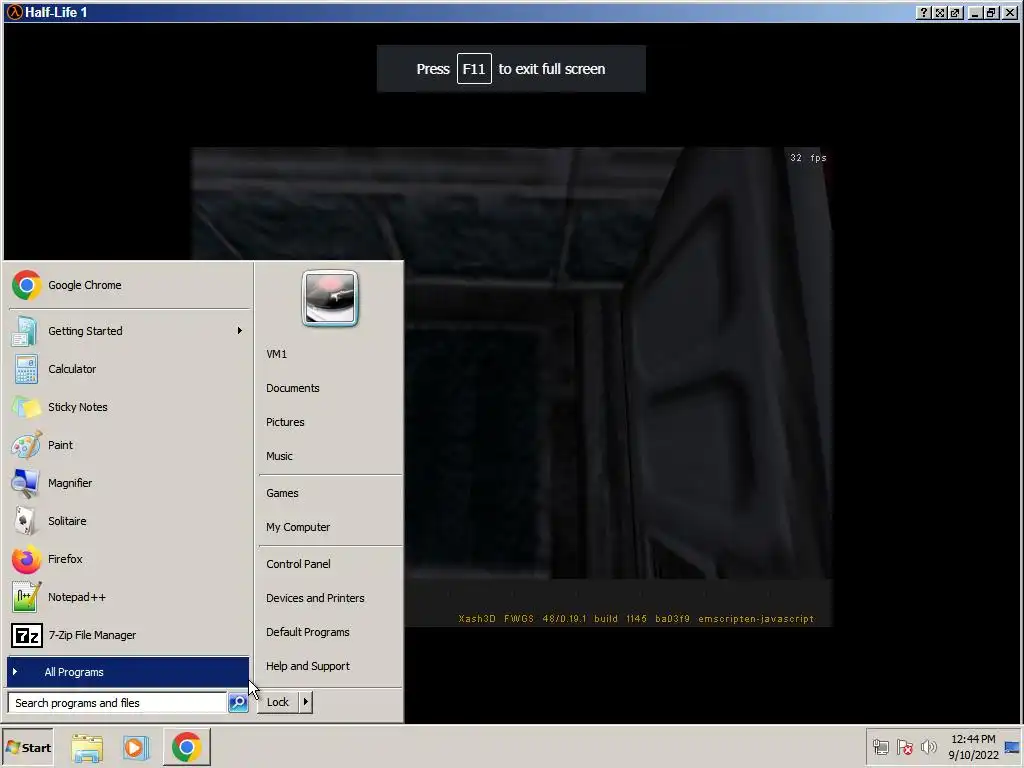This screenshot has height=768, width=1024.
Task: Click the help question mark title button
Action: click(923, 12)
